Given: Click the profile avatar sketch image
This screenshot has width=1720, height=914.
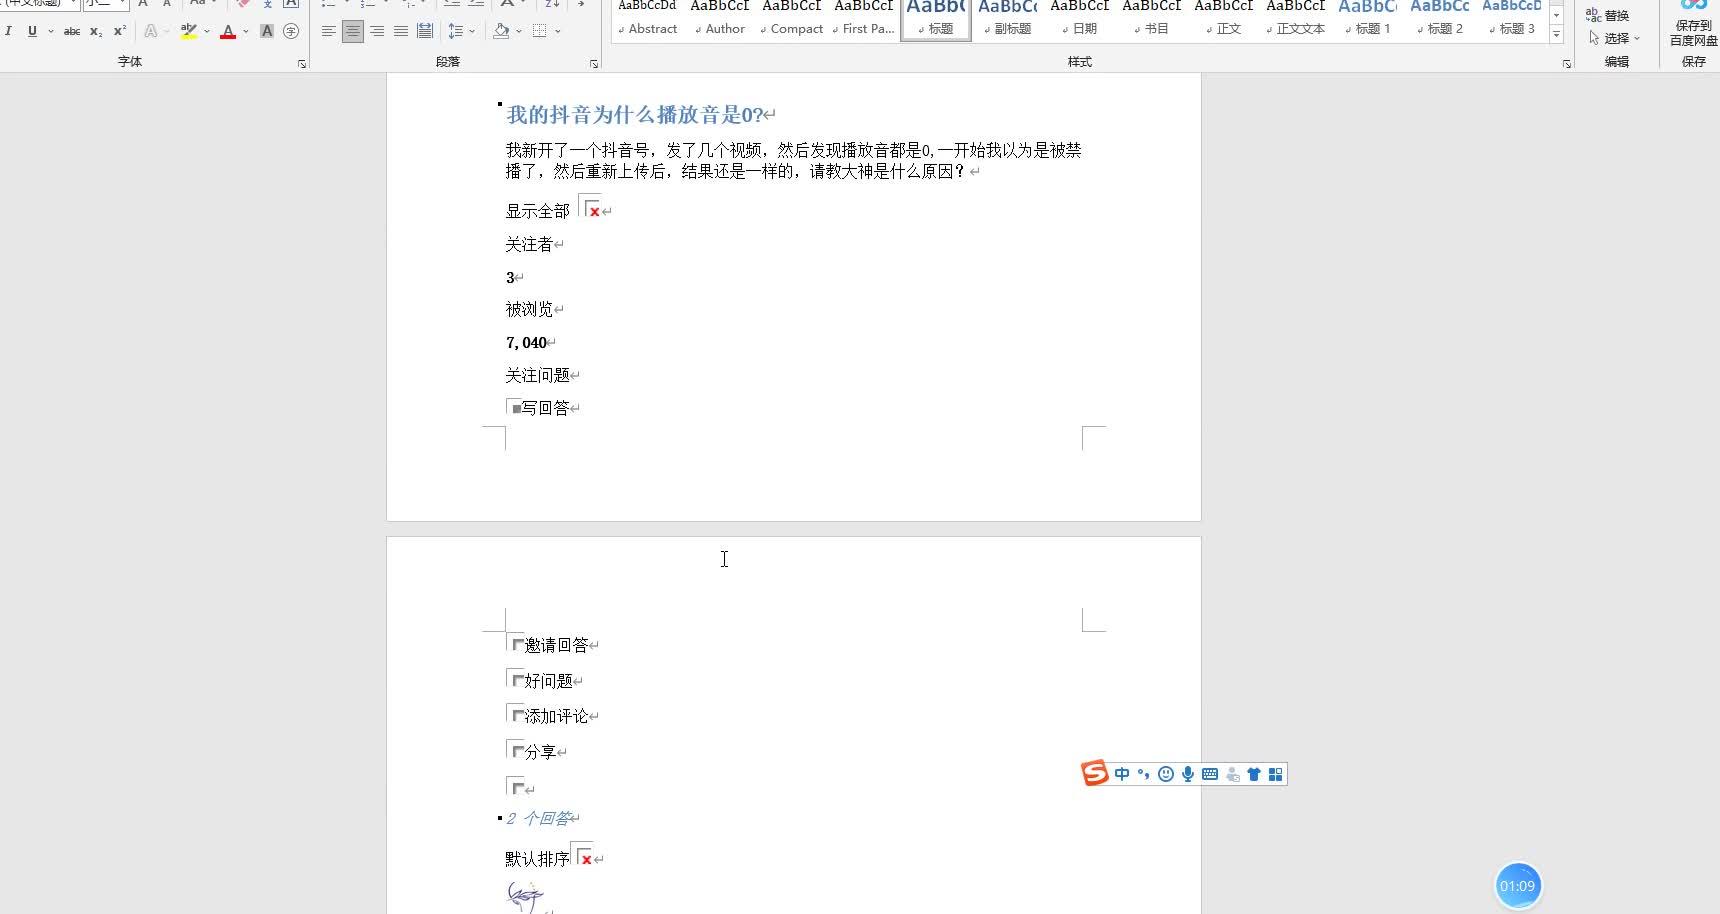Looking at the screenshot, I should [x=525, y=896].
